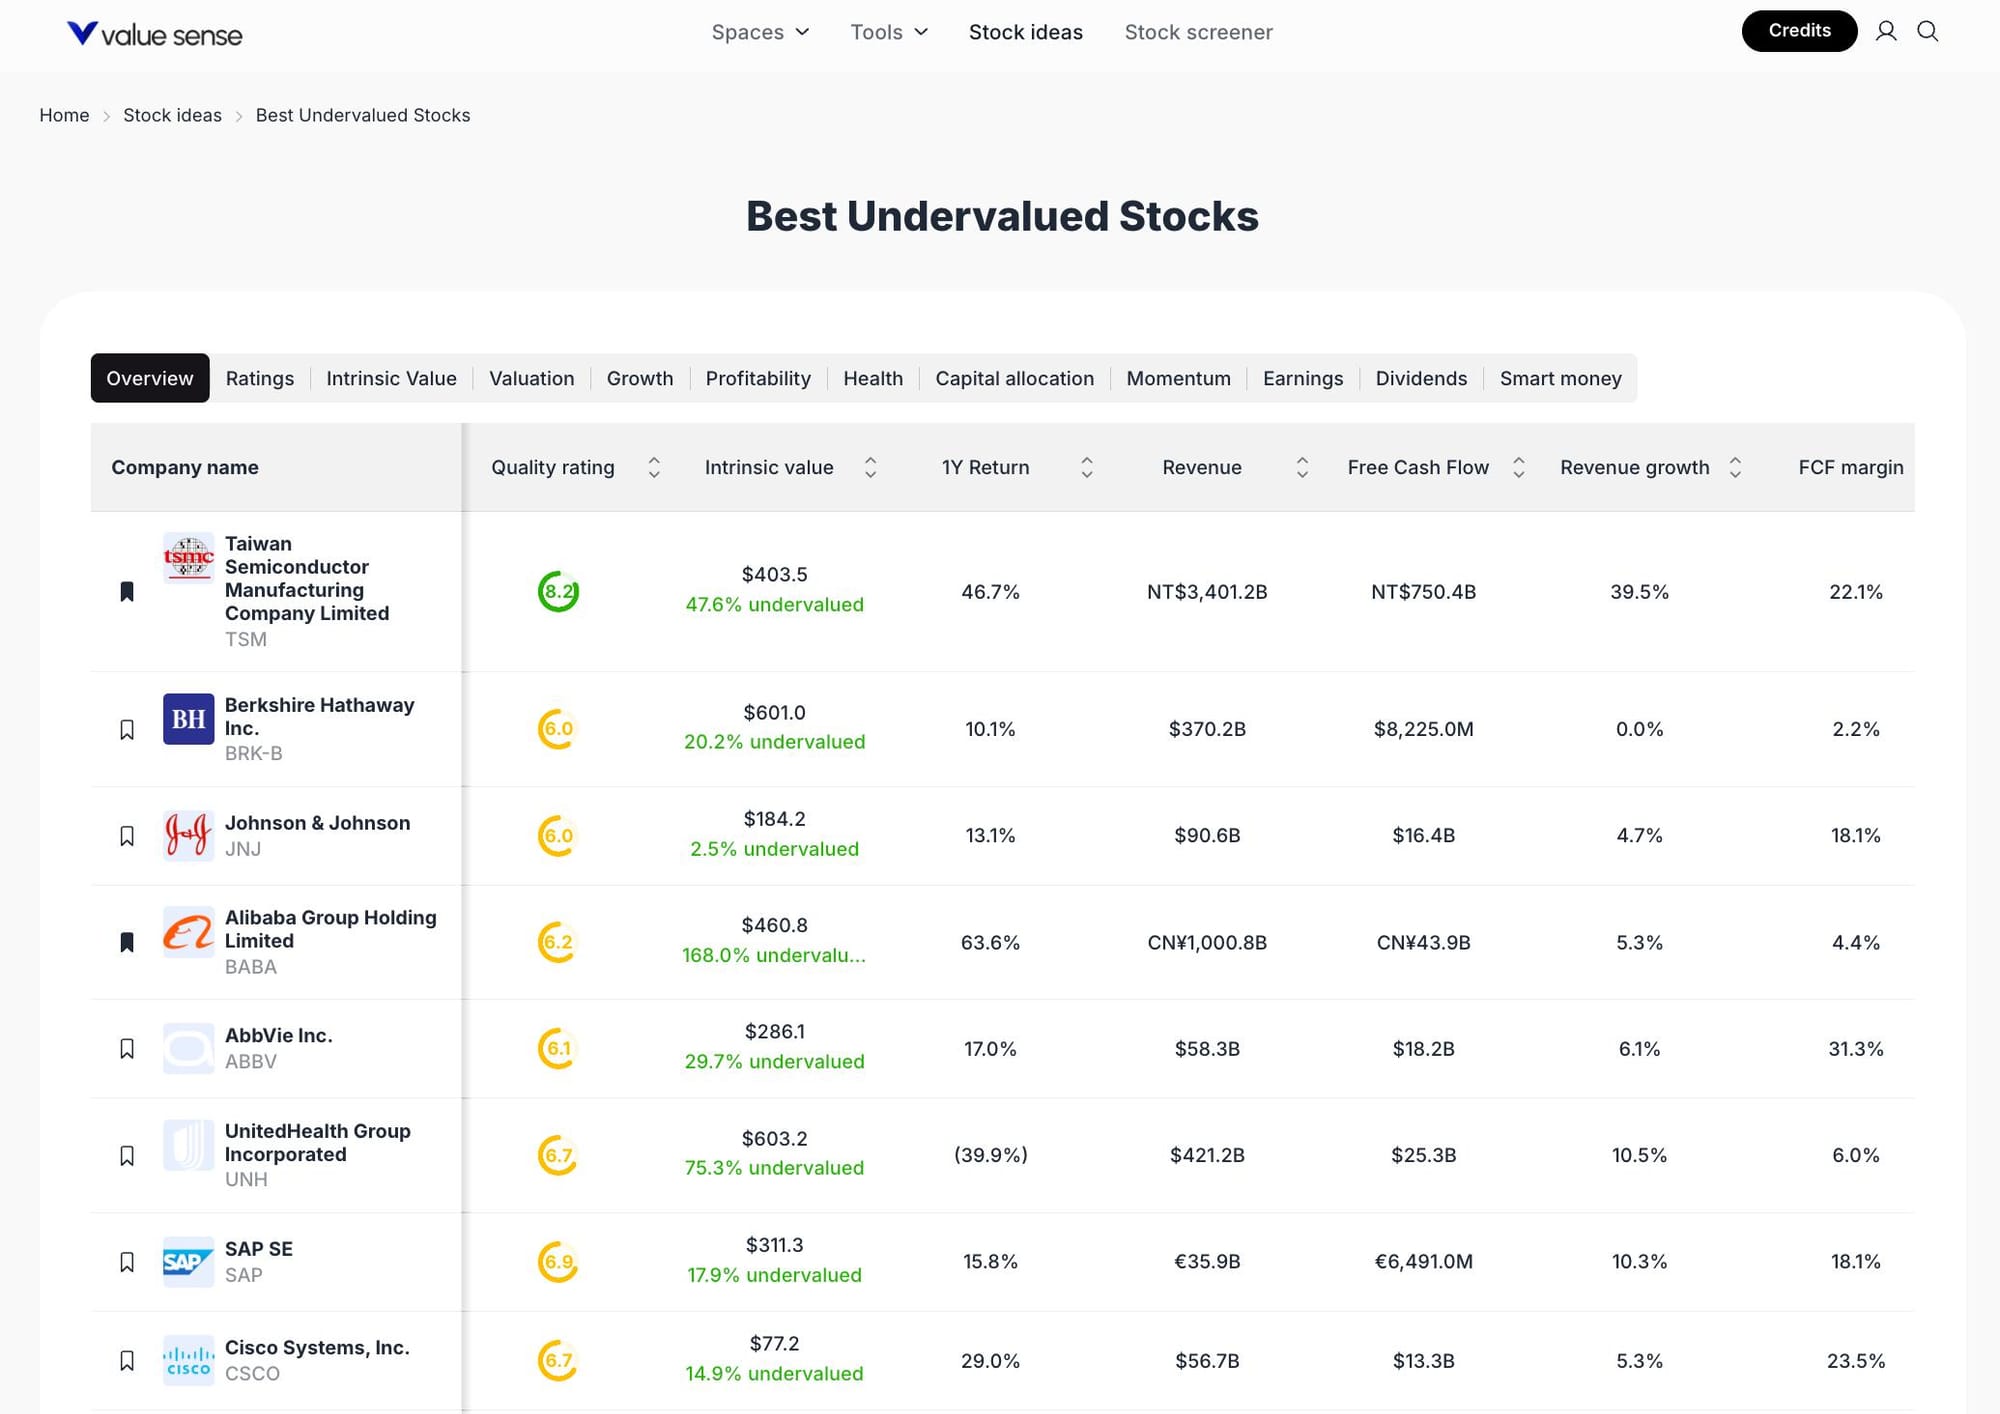This screenshot has height=1414, width=2000.
Task: Click the search magnifier icon
Action: (1927, 32)
